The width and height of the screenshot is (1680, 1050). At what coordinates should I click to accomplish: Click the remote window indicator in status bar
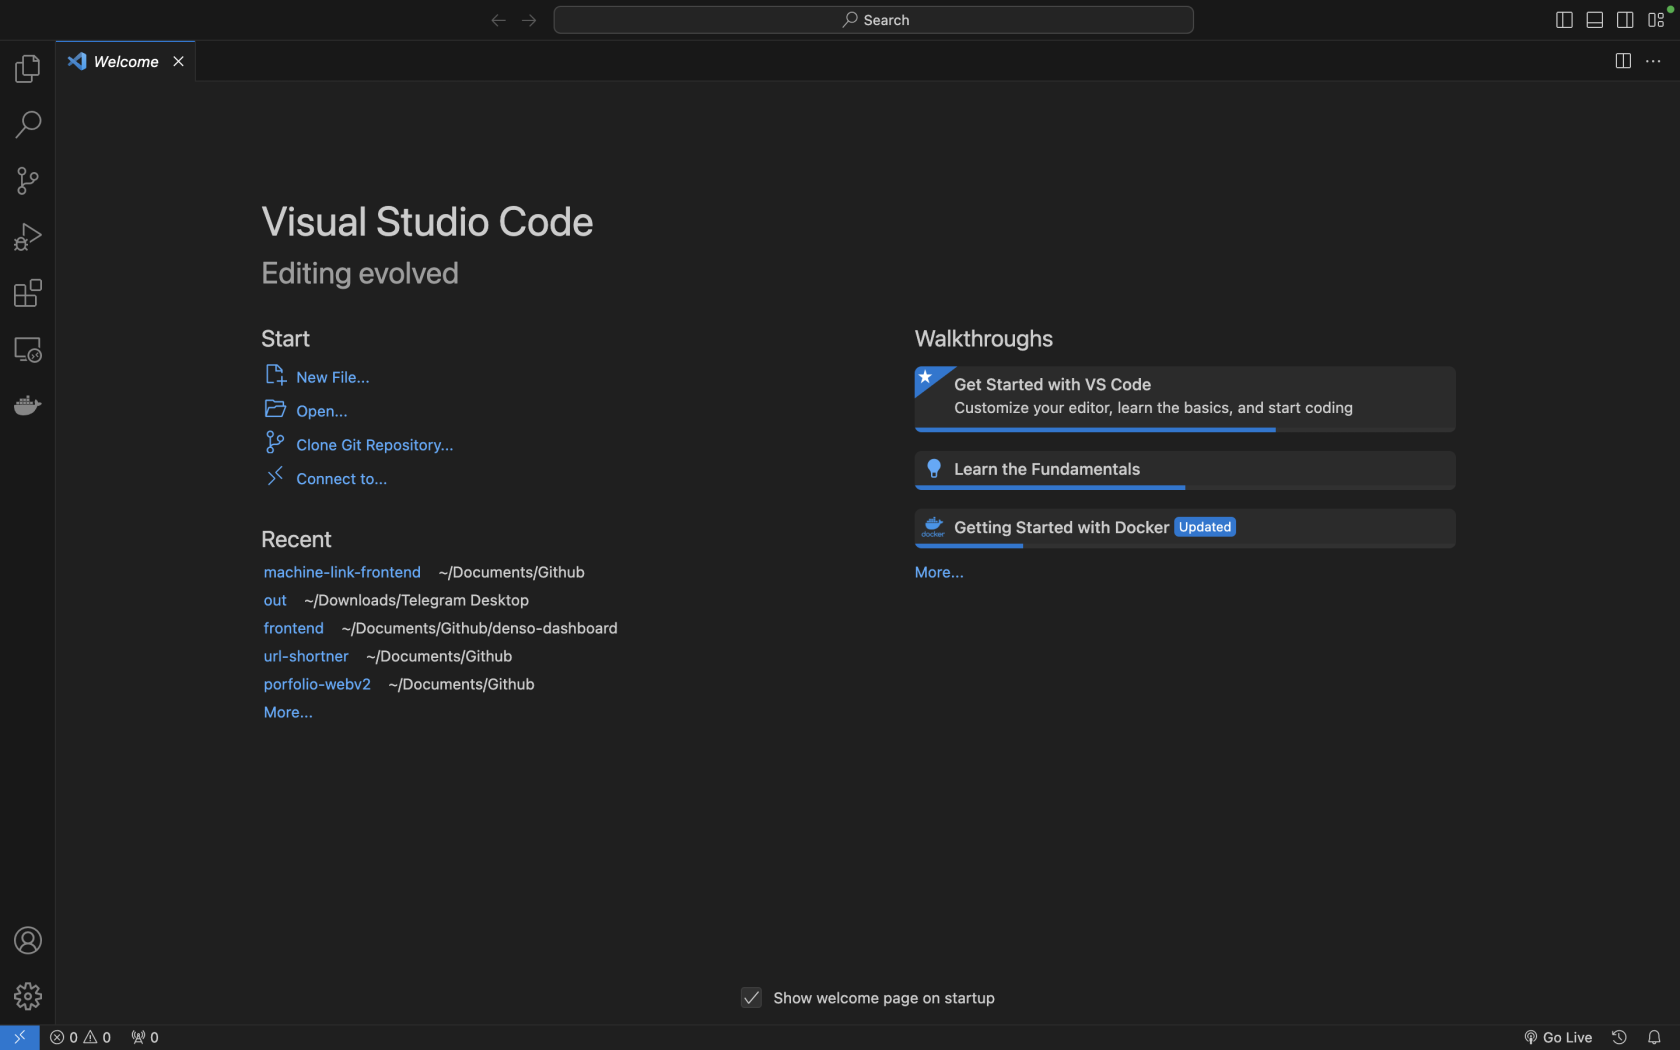(x=20, y=1037)
